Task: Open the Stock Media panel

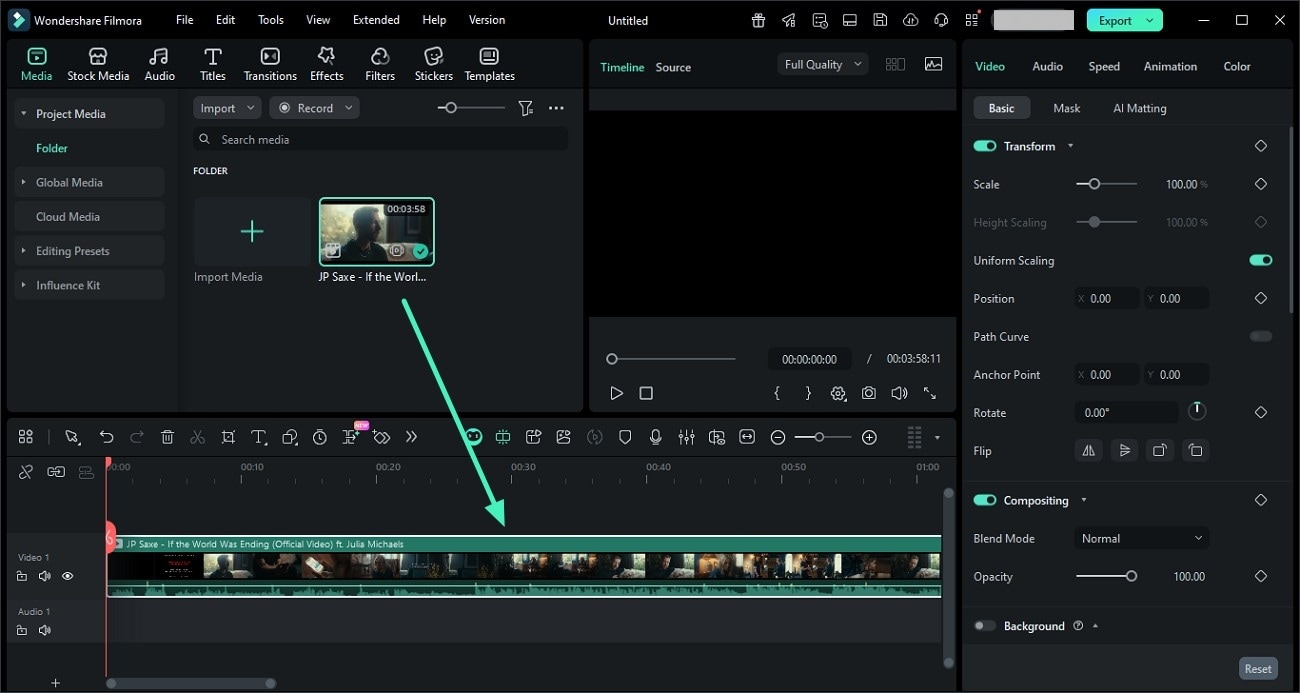Action: (x=98, y=62)
